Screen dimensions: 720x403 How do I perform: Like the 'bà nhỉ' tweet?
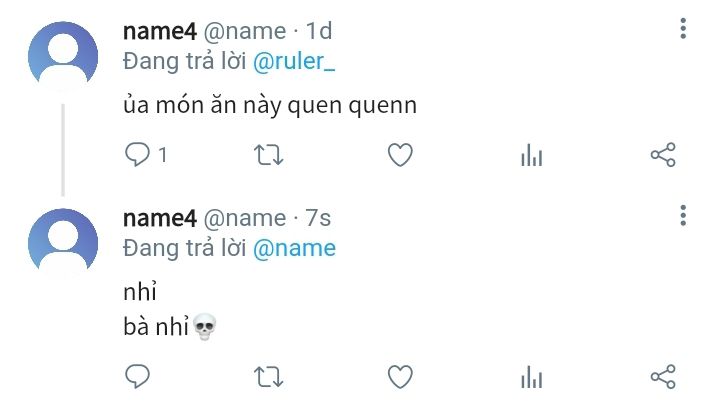coord(400,376)
